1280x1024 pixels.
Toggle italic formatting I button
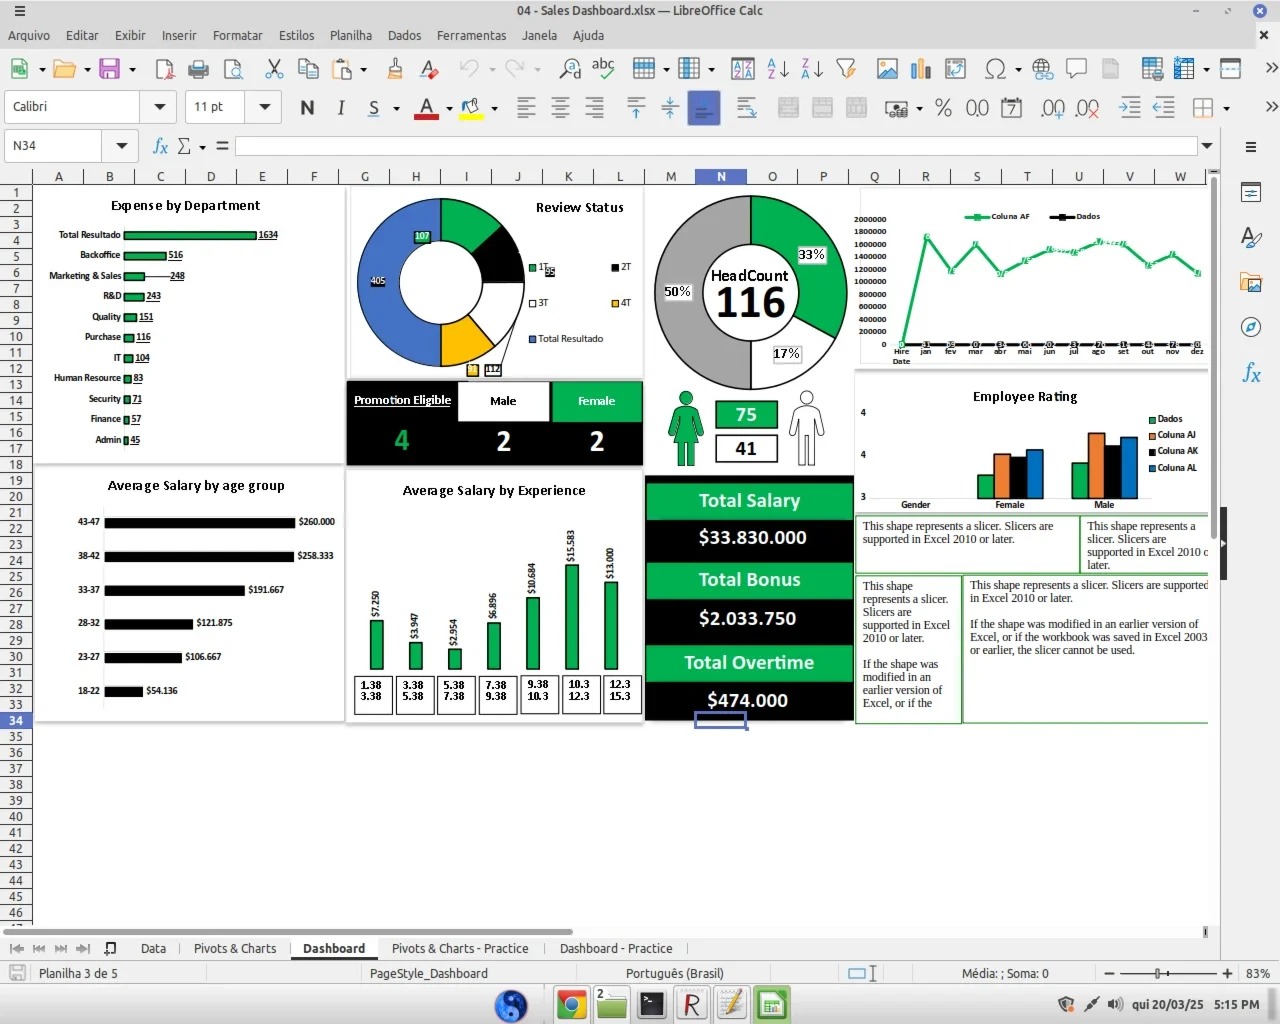pos(341,107)
